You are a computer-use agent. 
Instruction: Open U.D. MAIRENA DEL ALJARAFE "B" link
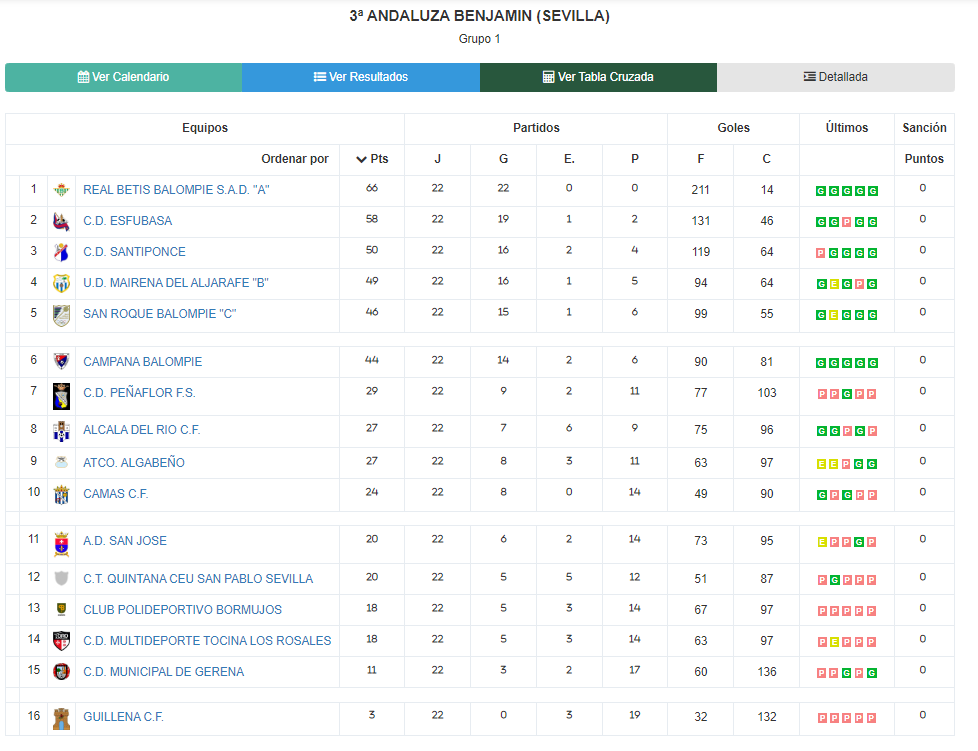(176, 283)
